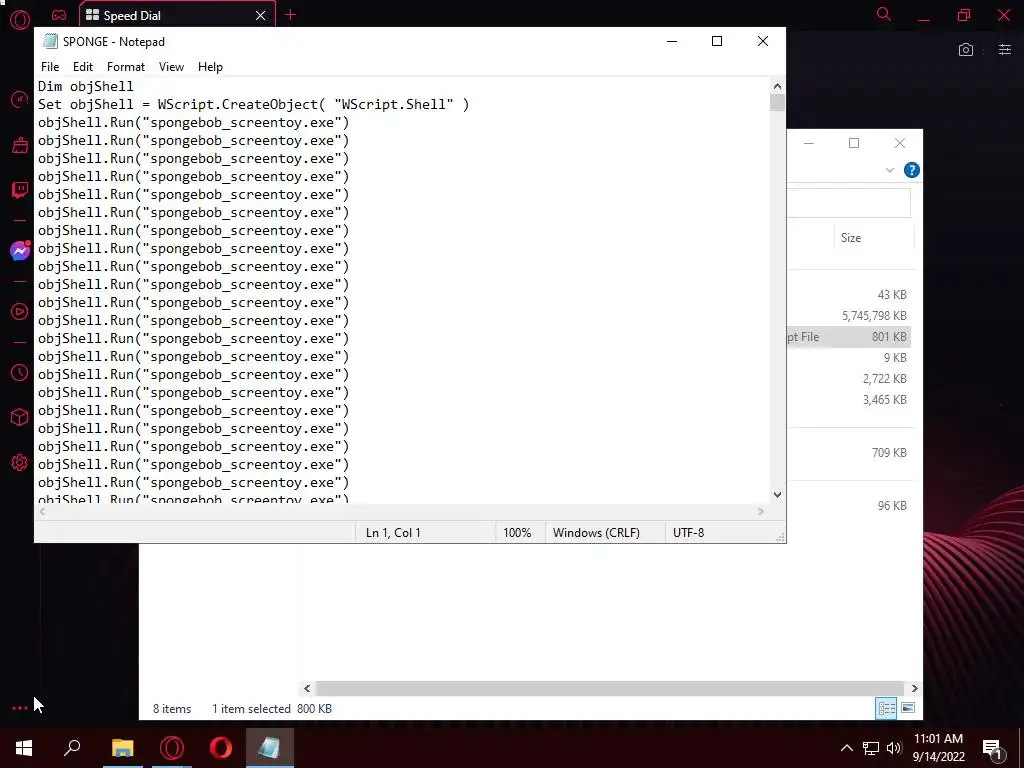Click Explorer horizontal scrollbar thumb
1024x768 pixels.
pyautogui.click(x=609, y=688)
